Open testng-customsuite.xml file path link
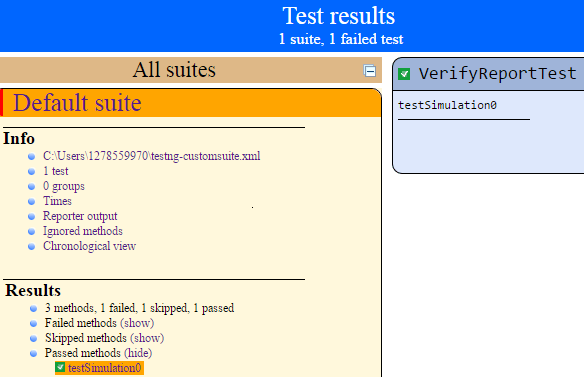The width and height of the screenshot is (584, 377). click(151, 156)
